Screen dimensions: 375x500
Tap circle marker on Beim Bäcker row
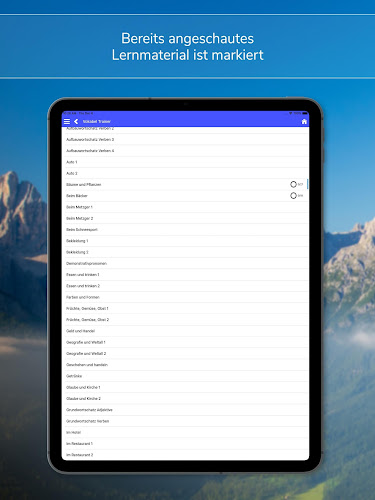pyautogui.click(x=293, y=196)
